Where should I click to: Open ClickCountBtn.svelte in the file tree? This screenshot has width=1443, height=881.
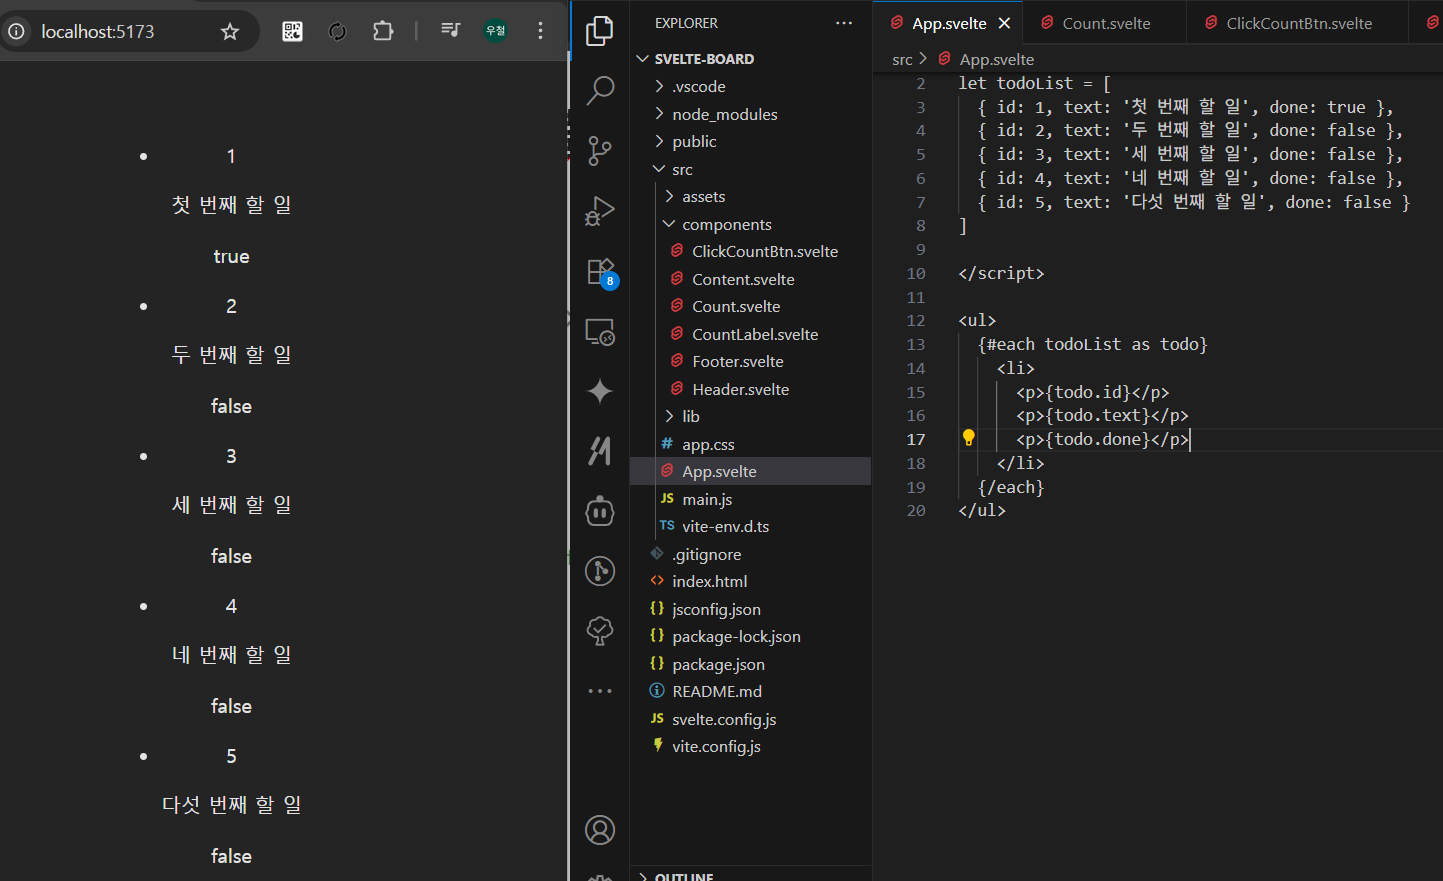coord(751,251)
